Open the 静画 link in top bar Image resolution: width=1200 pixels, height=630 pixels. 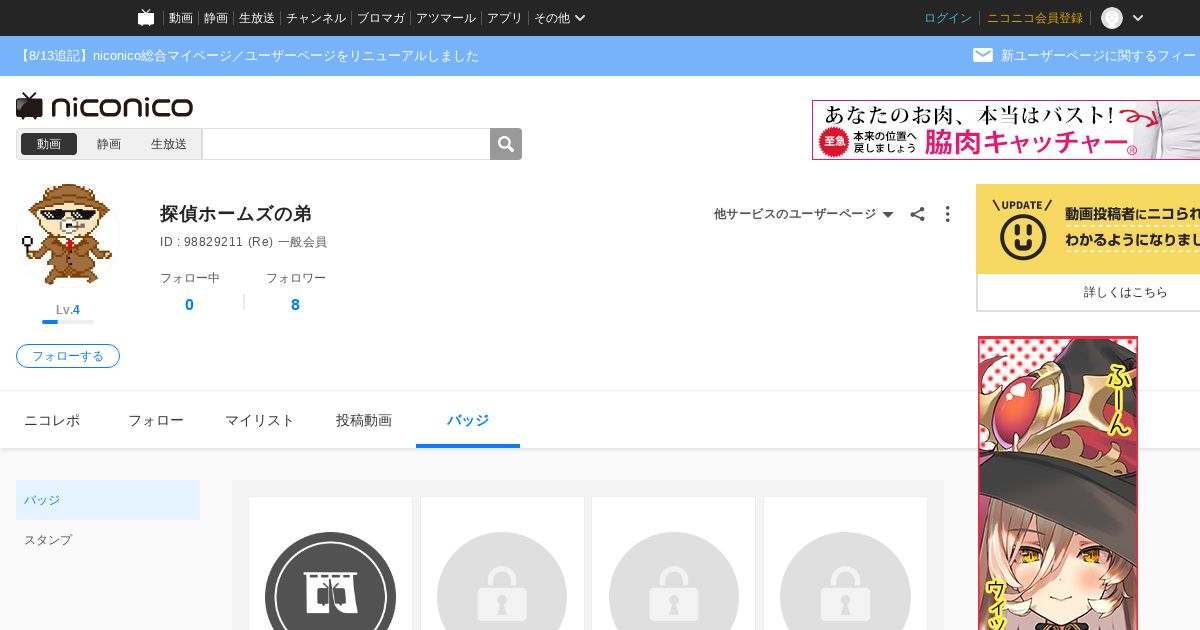[x=216, y=18]
